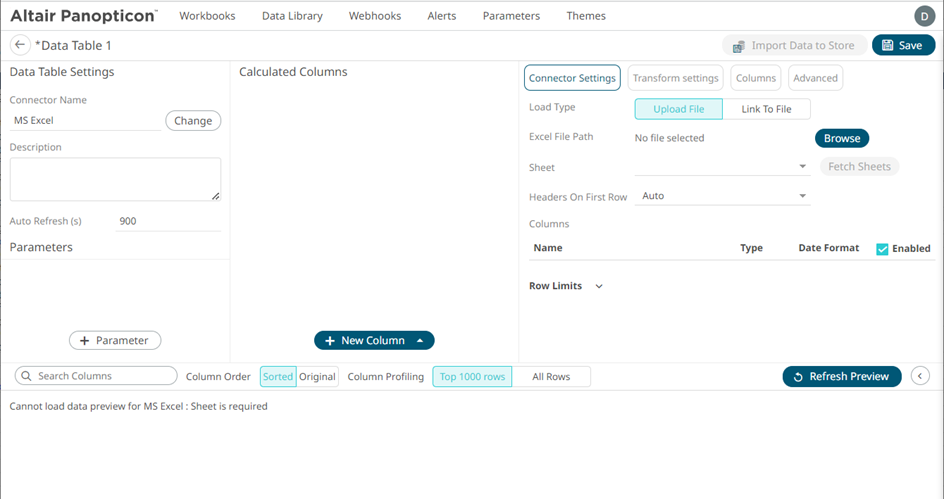Click the Description text area
Viewport: 944px width, 499px height.
115,179
